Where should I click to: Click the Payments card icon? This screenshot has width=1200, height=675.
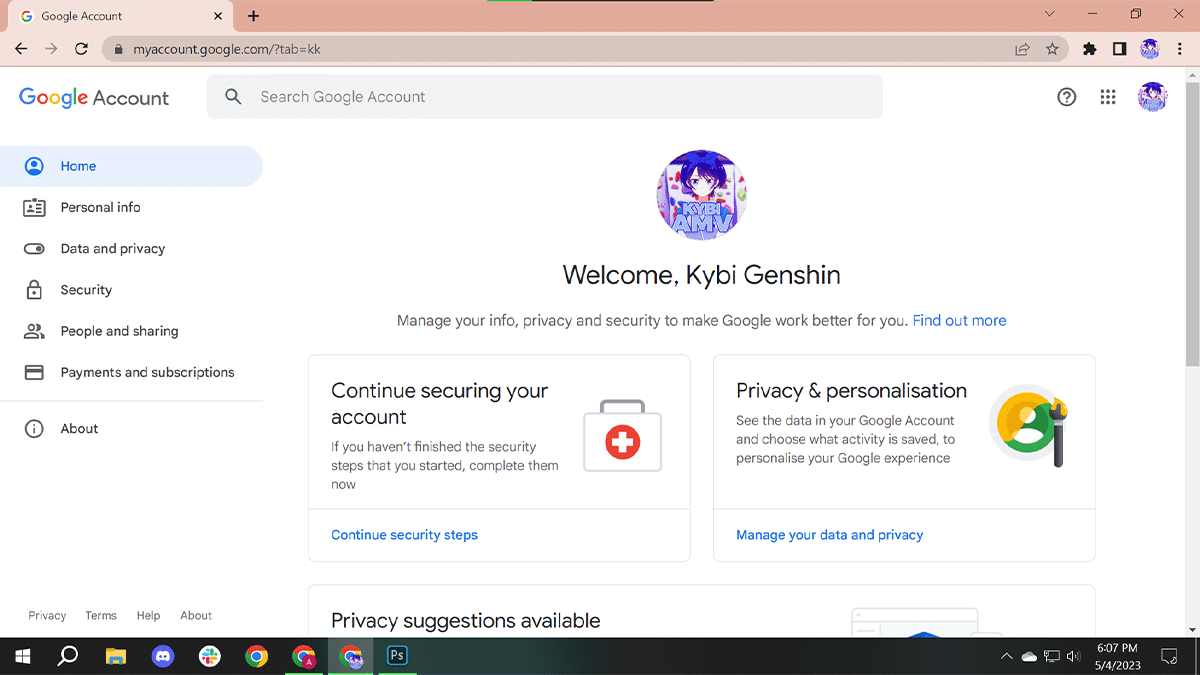[34, 372]
